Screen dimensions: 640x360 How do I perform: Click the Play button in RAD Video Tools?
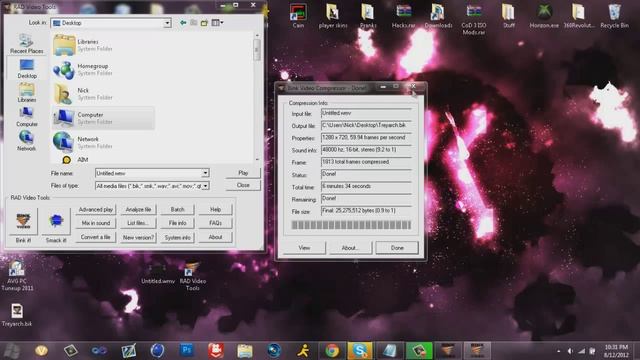pos(243,173)
